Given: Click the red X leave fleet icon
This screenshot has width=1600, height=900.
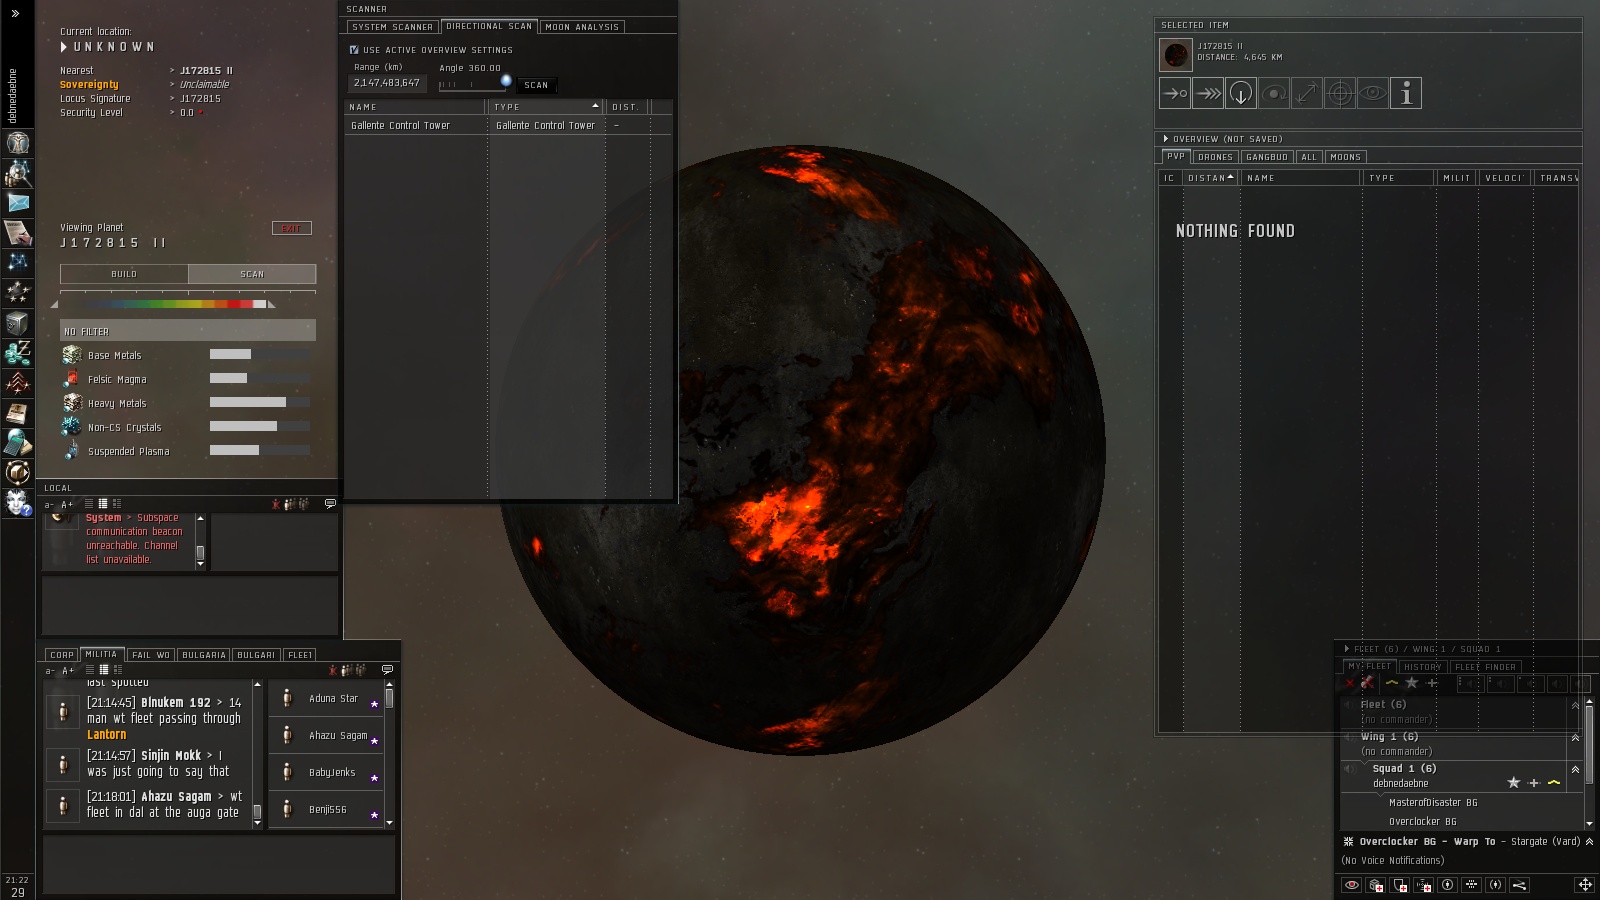Looking at the screenshot, I should [1349, 683].
